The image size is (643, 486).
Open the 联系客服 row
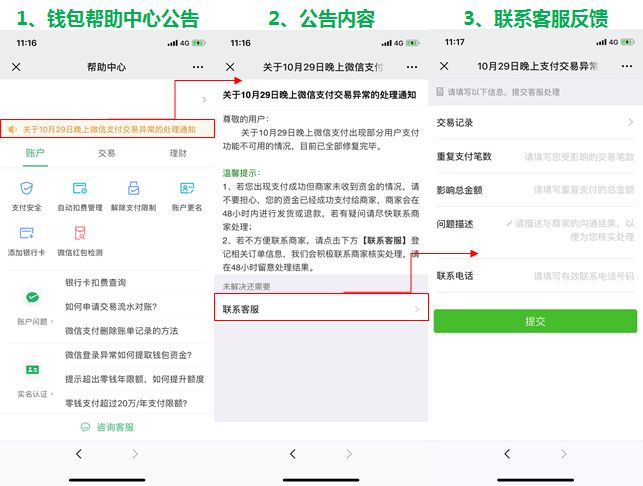(x=321, y=309)
